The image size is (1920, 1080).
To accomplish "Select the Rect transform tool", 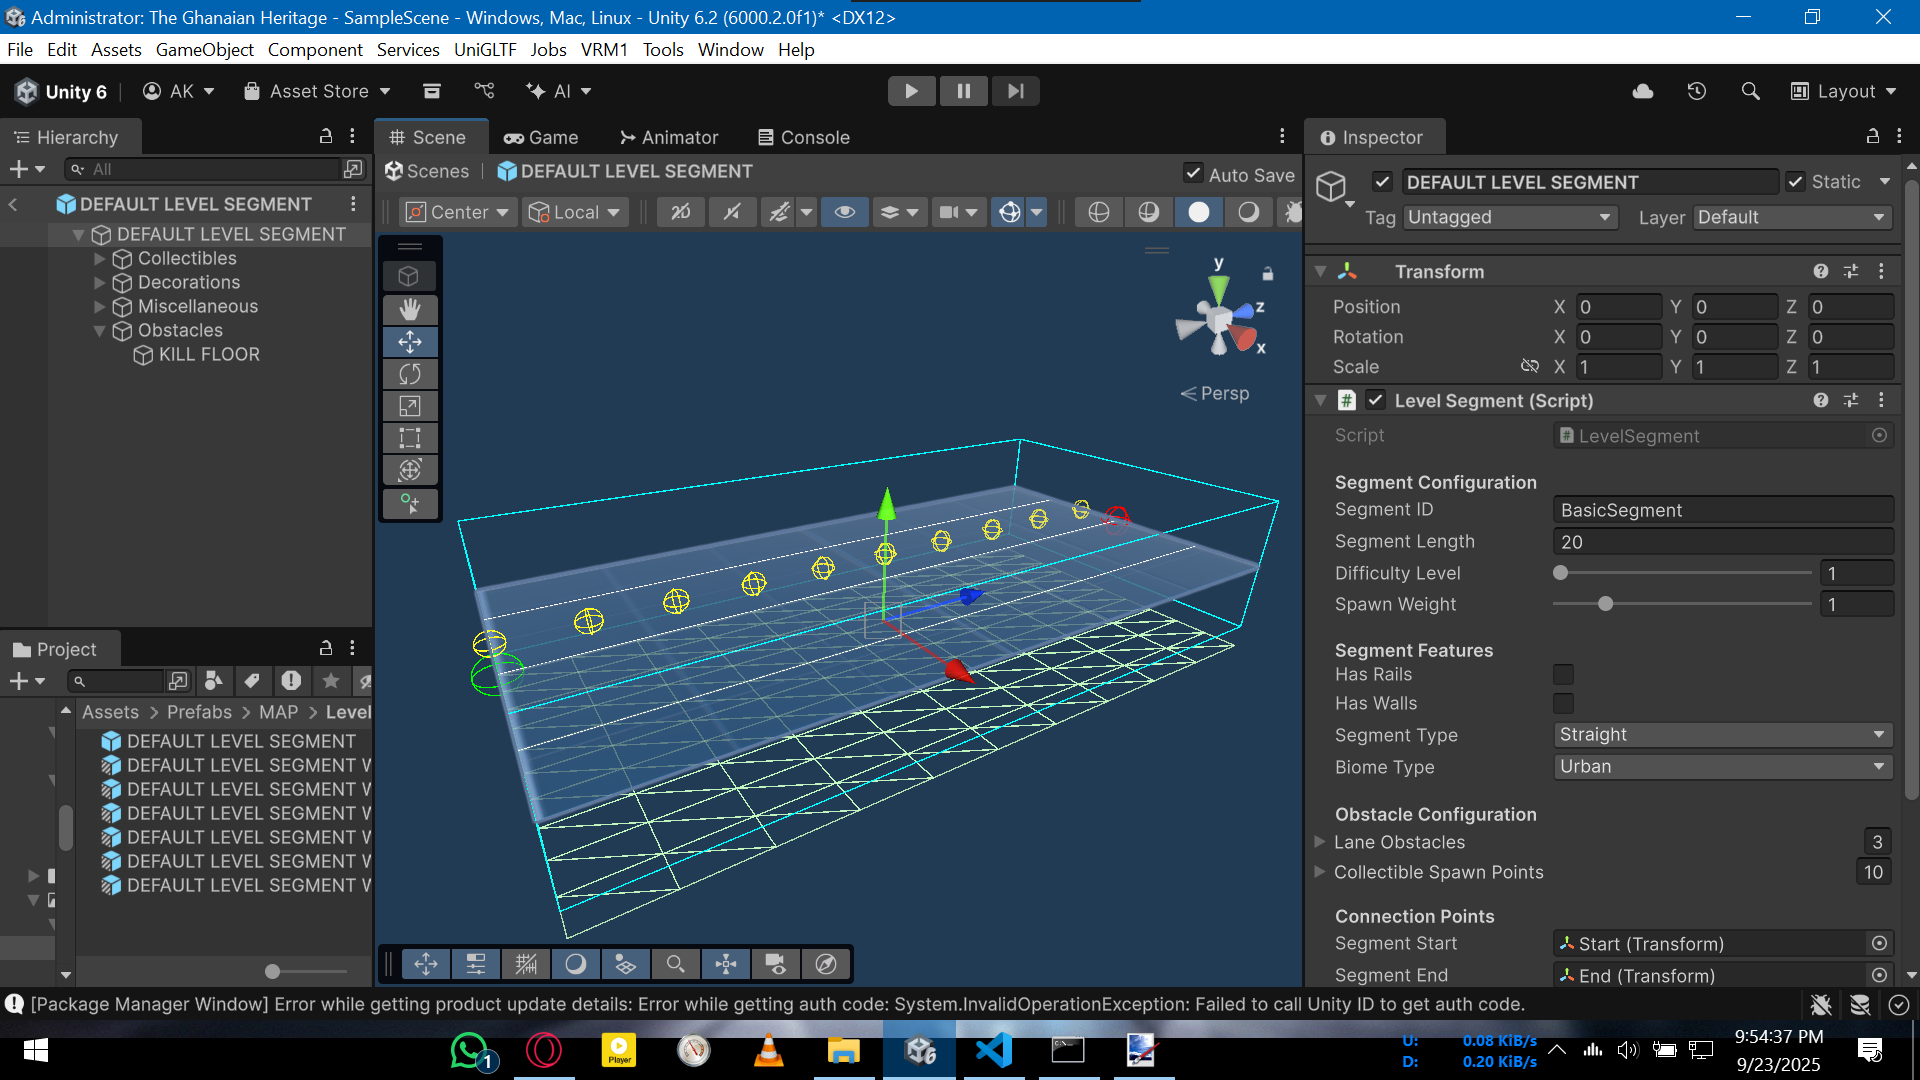I will click(x=410, y=437).
